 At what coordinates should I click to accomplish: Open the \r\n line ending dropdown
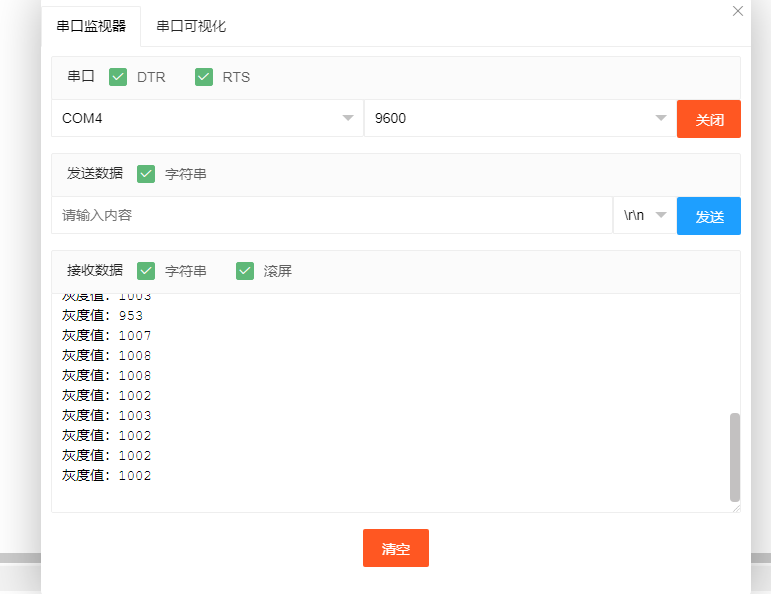pyautogui.click(x=644, y=215)
